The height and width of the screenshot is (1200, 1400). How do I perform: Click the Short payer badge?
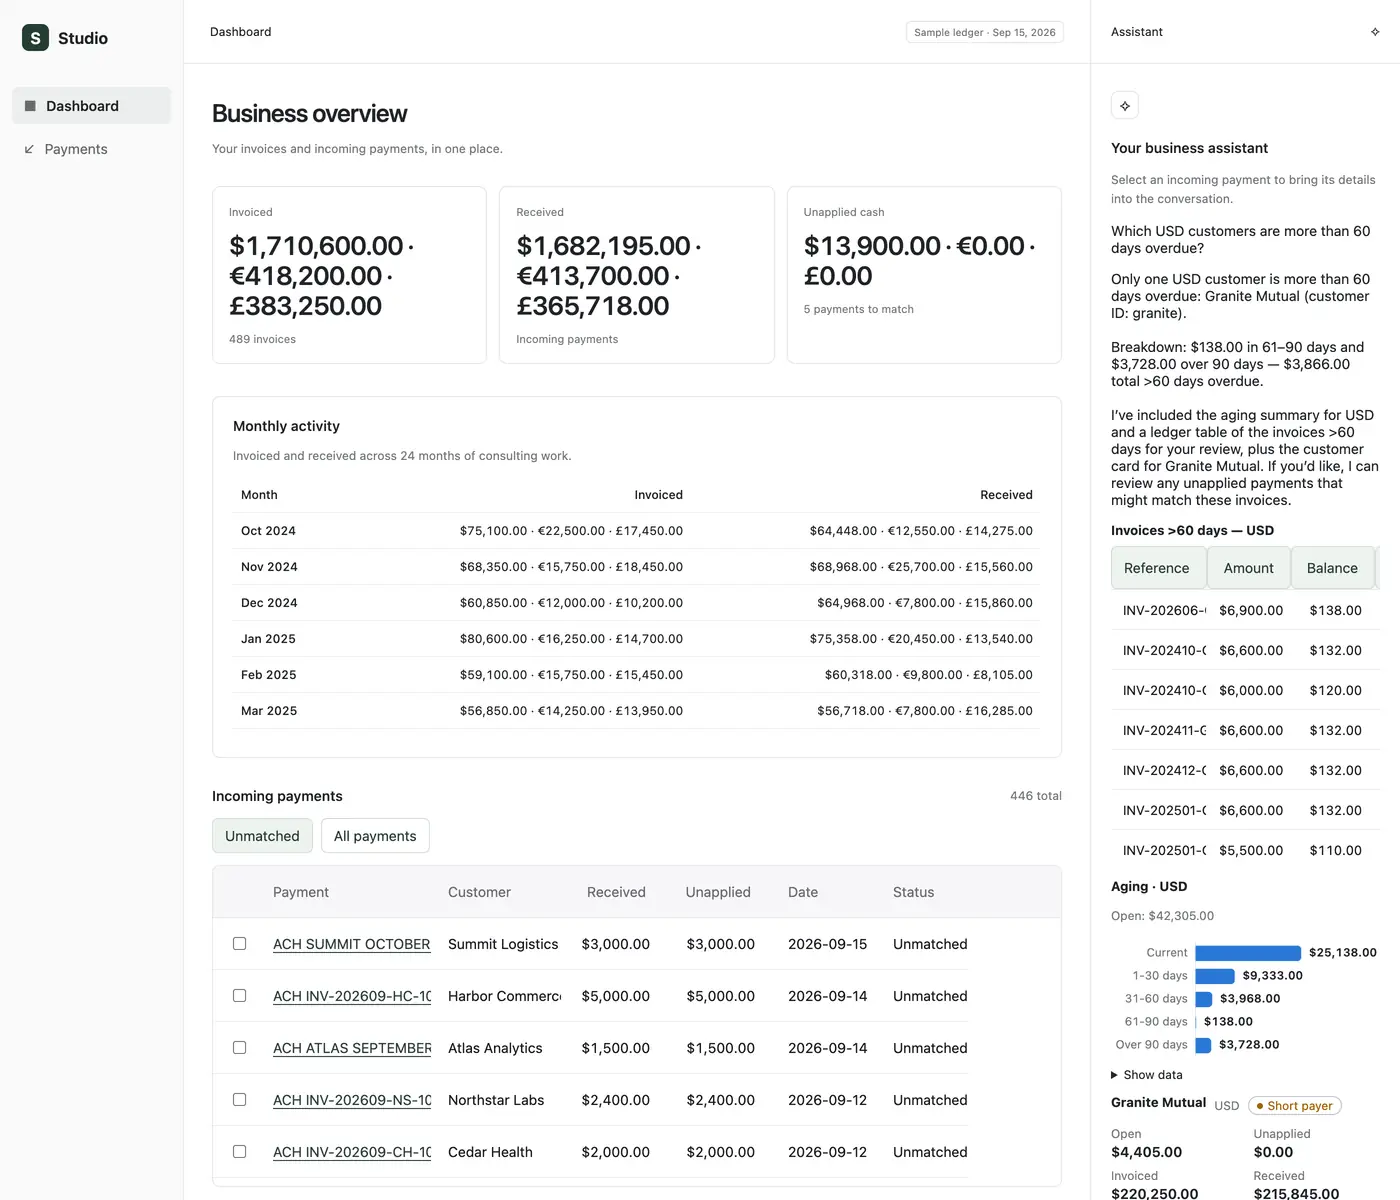1295,1106
